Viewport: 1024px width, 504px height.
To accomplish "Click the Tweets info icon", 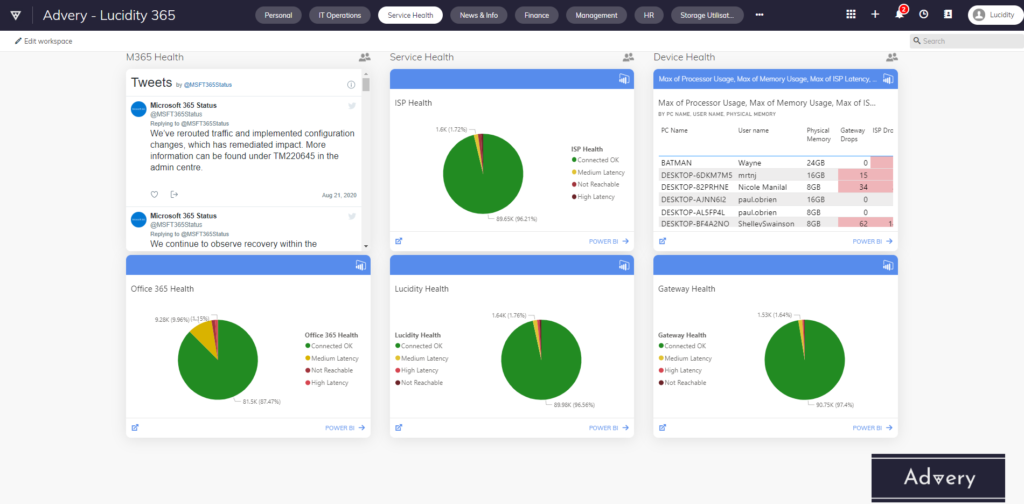I will coord(351,85).
